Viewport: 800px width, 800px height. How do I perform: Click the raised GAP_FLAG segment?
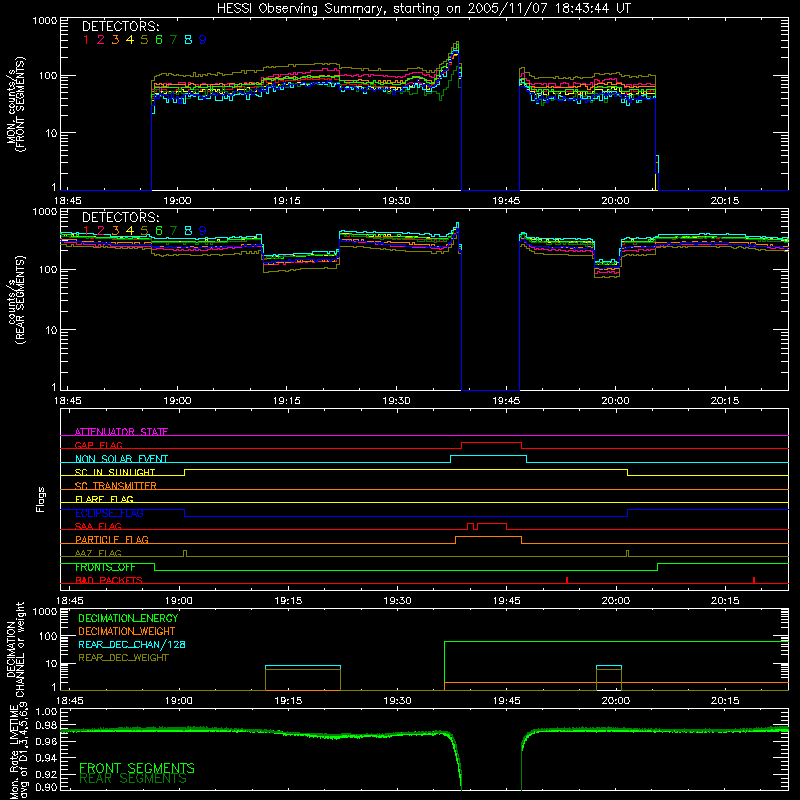coord(491,443)
